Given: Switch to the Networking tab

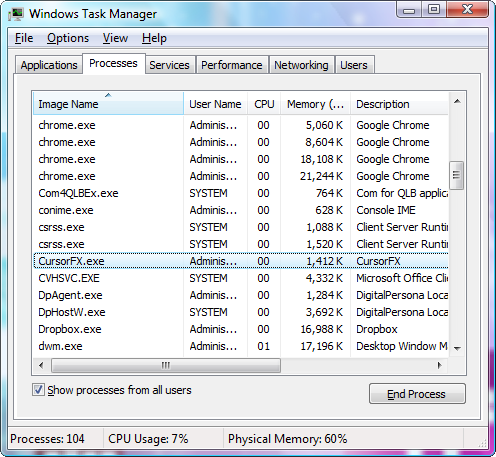Looking at the screenshot, I should point(301,65).
